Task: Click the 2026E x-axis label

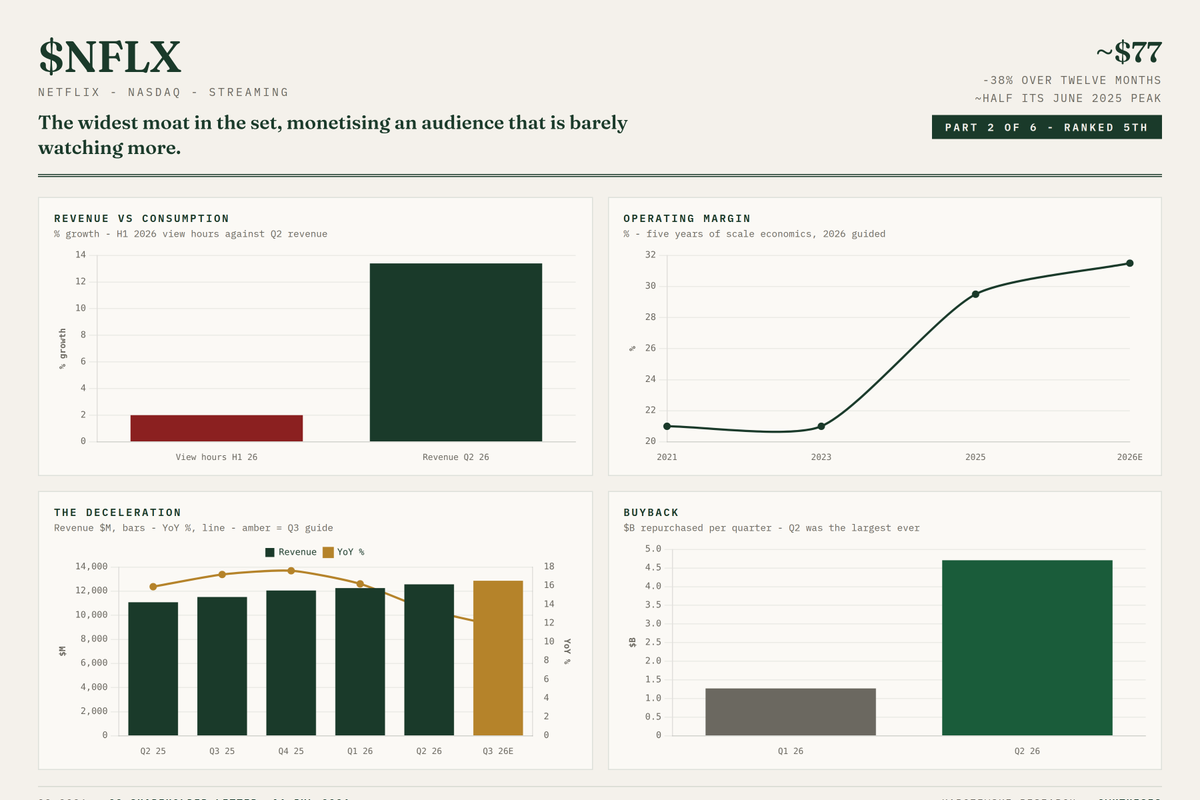Action: click(1129, 457)
